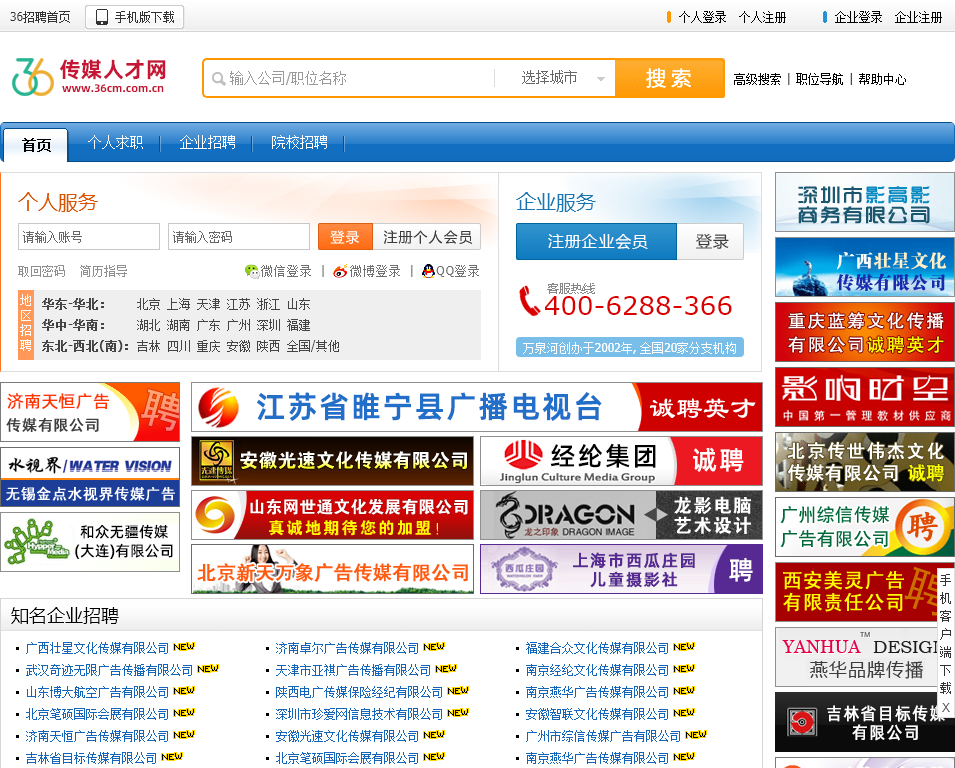
Task: Open the 帮助中心 link
Action: (882, 79)
